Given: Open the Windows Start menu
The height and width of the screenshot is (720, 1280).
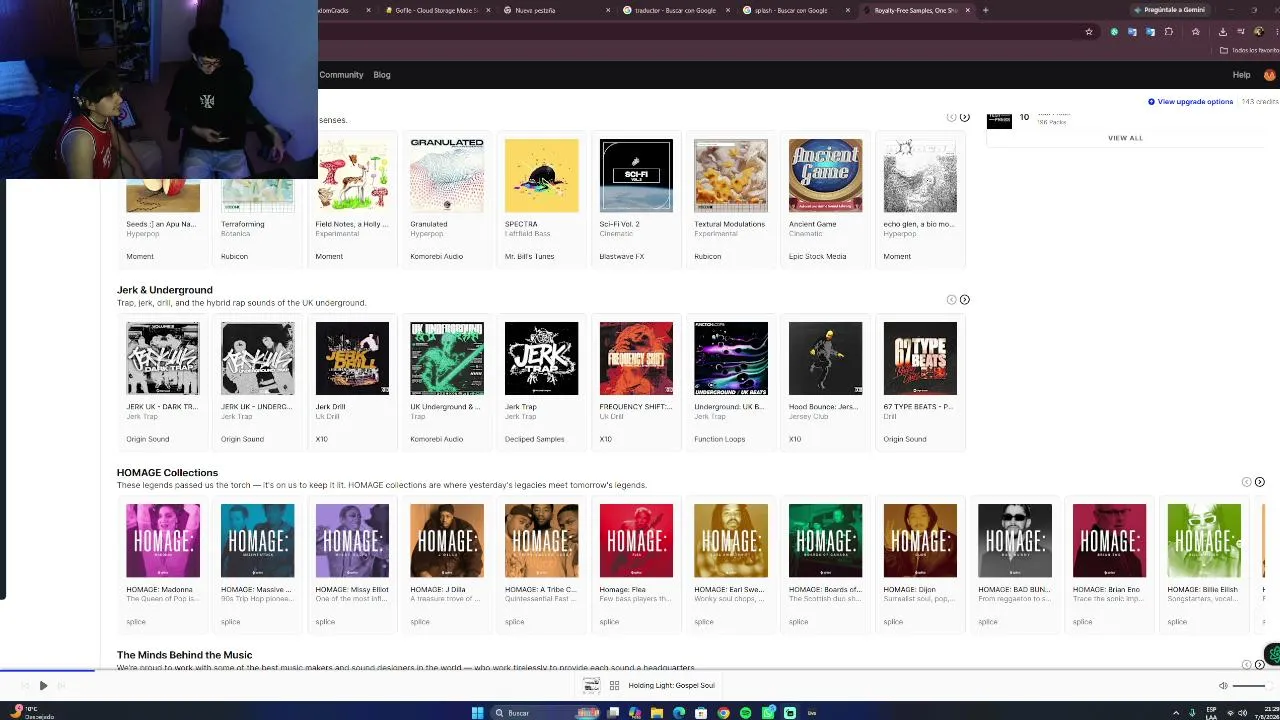Looking at the screenshot, I should [478, 713].
